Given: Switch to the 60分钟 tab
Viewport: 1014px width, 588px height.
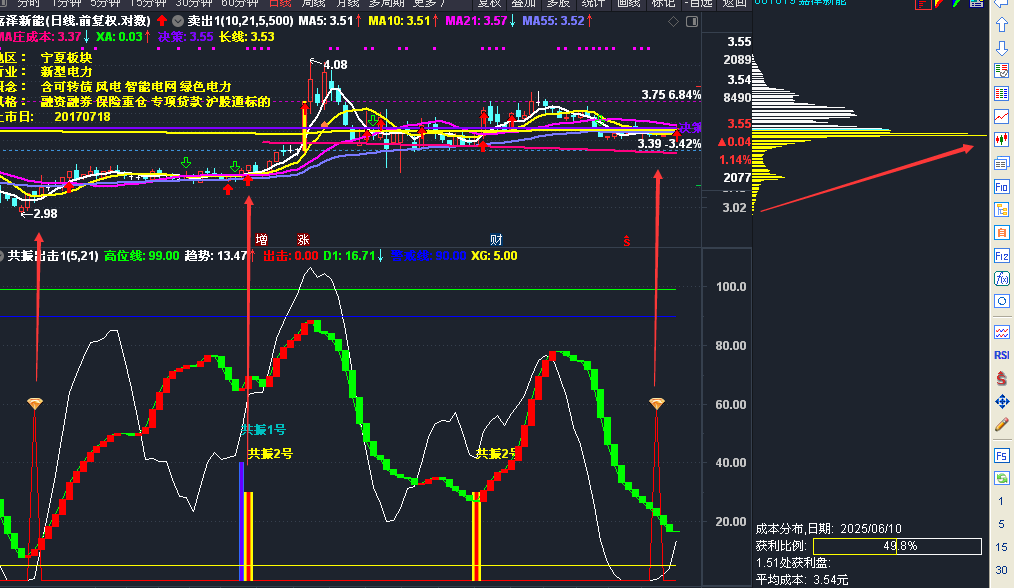Looking at the screenshot, I should (x=240, y=3).
